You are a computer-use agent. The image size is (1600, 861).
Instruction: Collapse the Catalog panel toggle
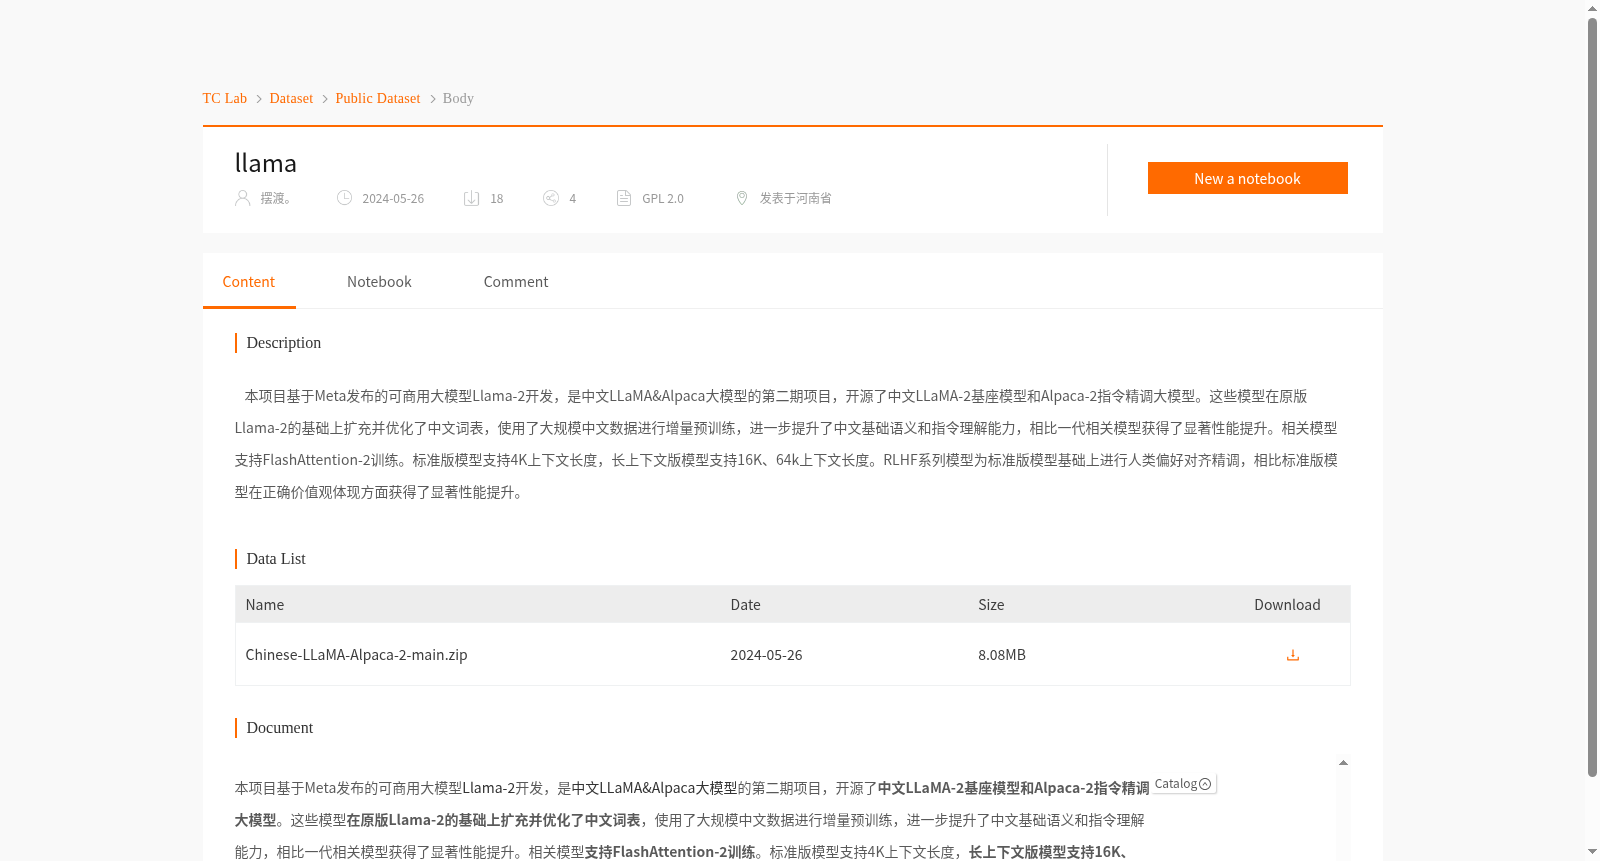[1205, 784]
